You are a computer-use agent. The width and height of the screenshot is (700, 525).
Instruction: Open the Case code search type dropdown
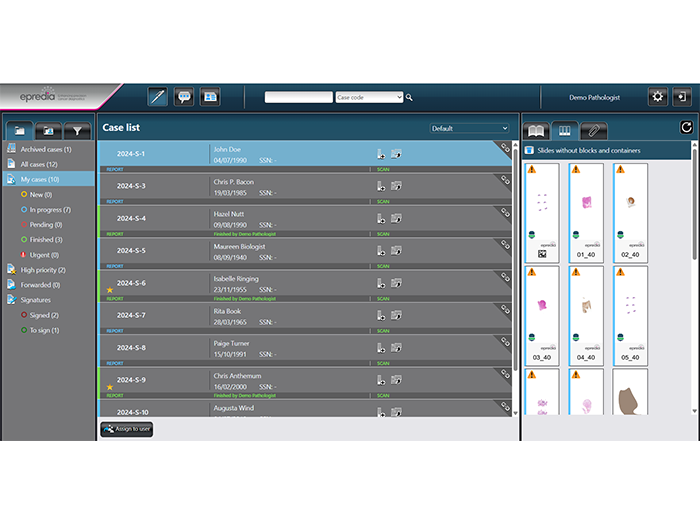[369, 97]
